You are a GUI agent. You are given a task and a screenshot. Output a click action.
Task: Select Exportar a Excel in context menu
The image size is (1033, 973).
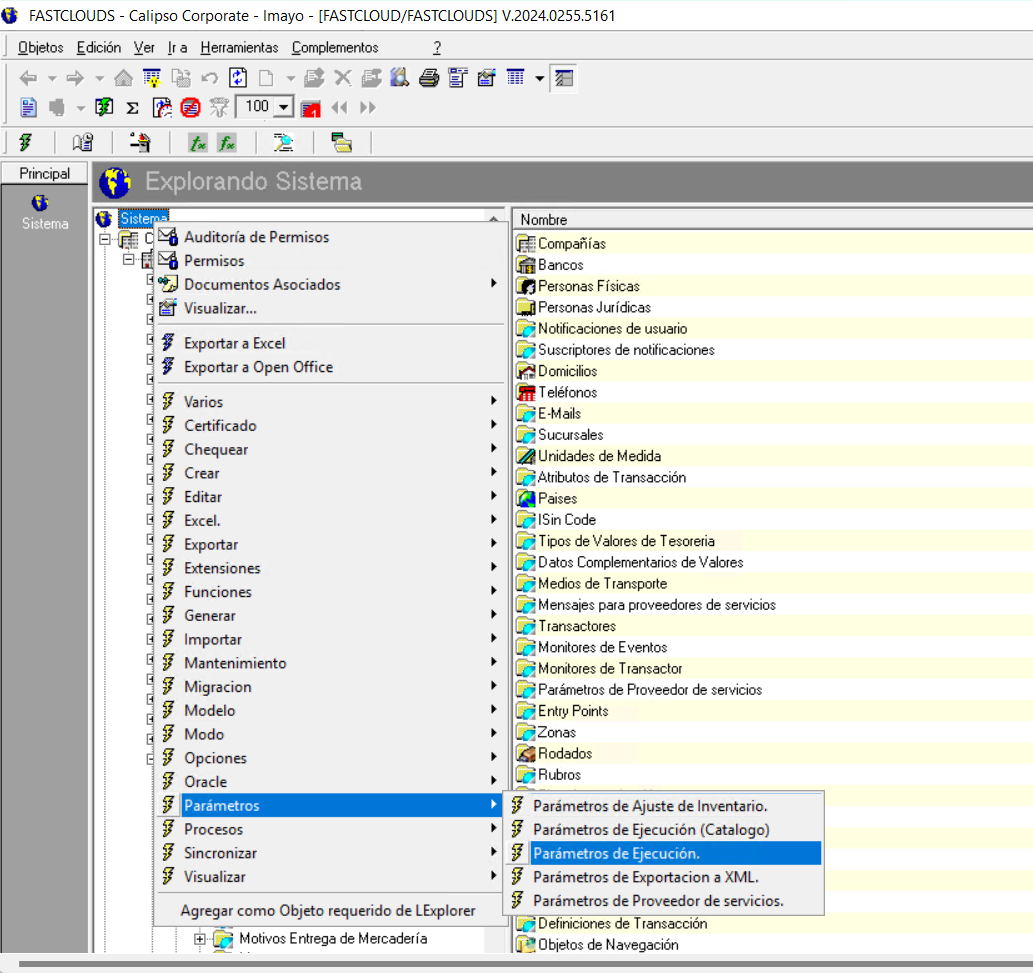click(x=330, y=343)
